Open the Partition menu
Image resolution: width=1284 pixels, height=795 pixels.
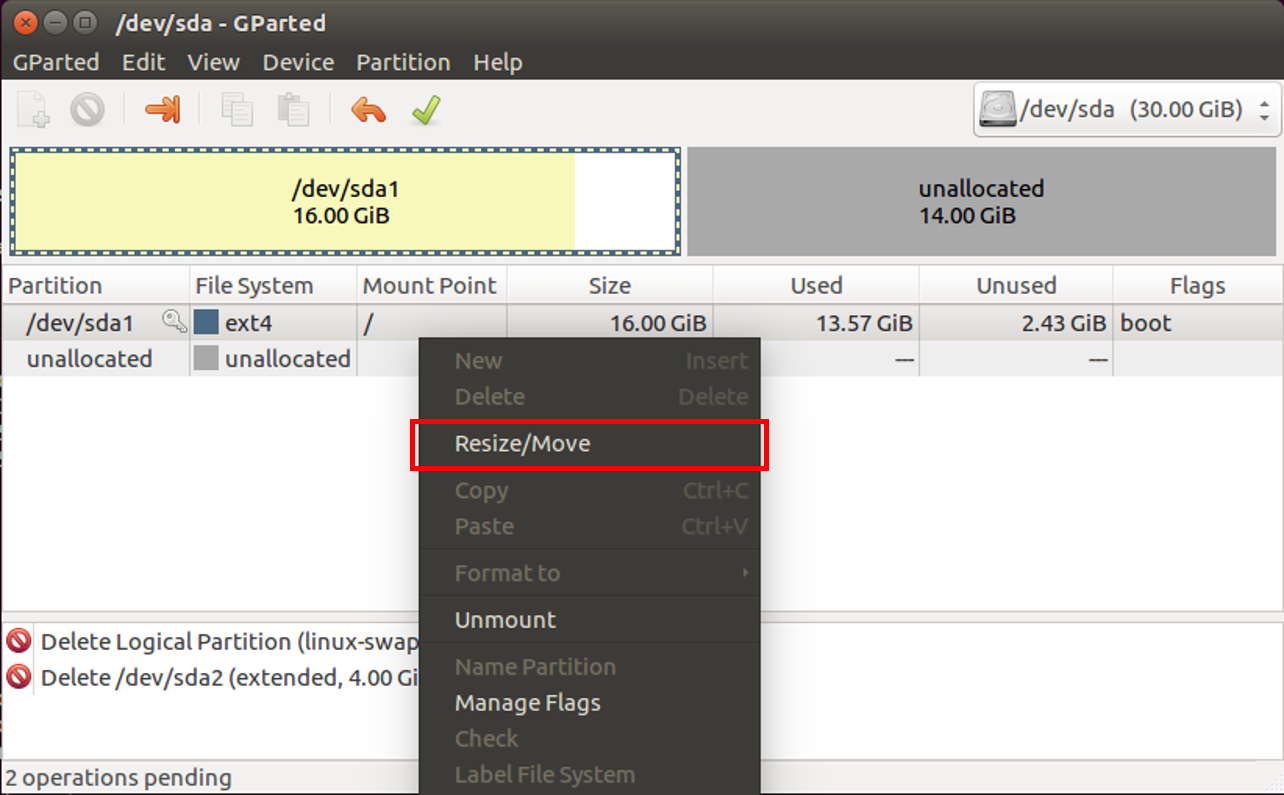(x=403, y=62)
